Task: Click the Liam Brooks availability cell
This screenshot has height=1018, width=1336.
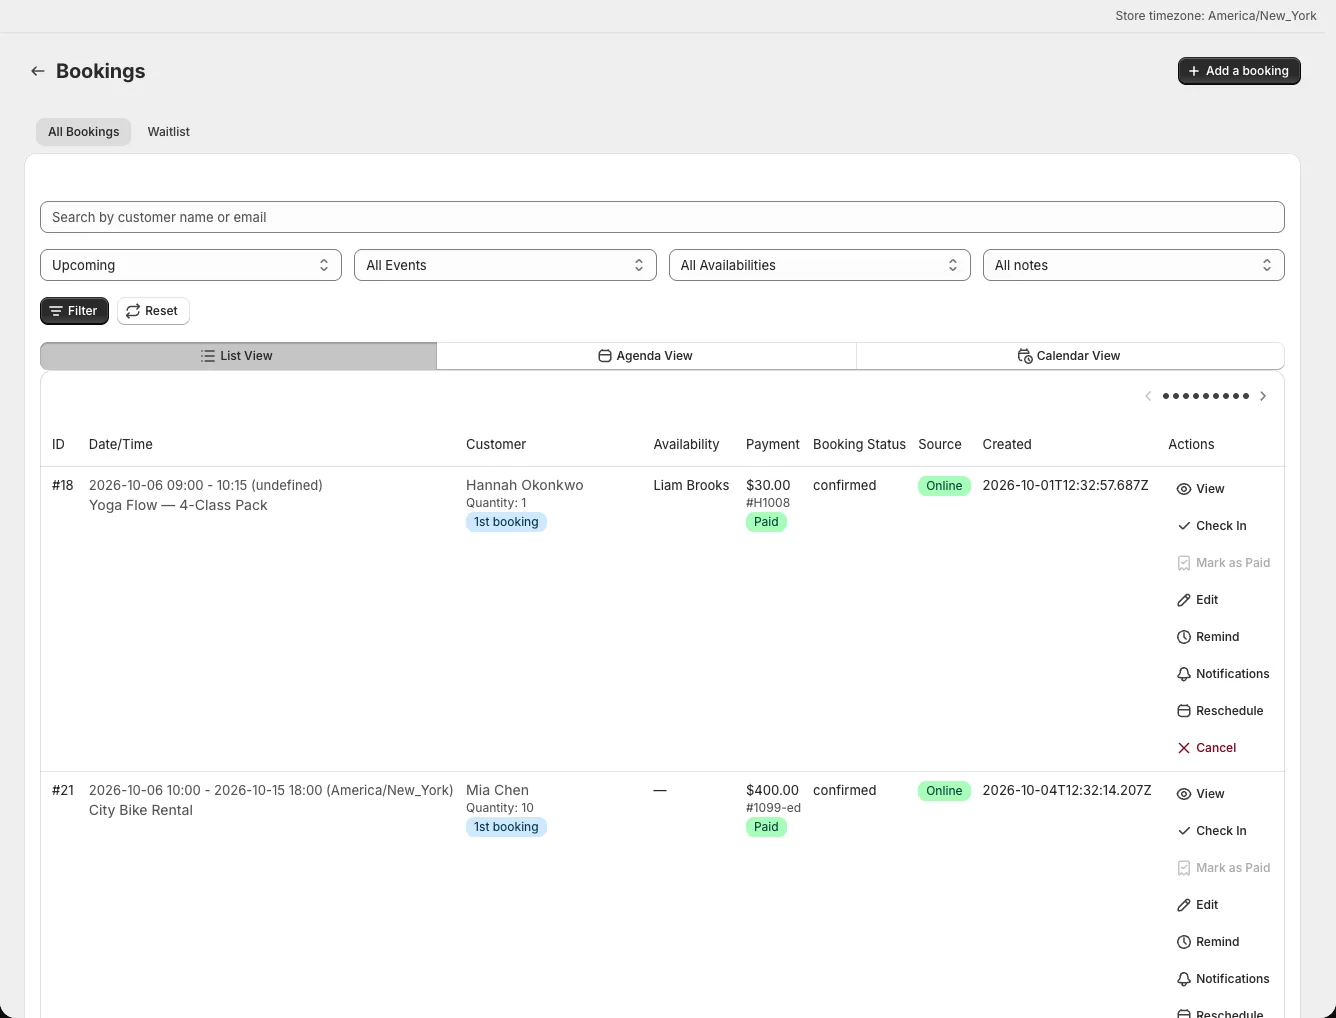Action: click(691, 485)
